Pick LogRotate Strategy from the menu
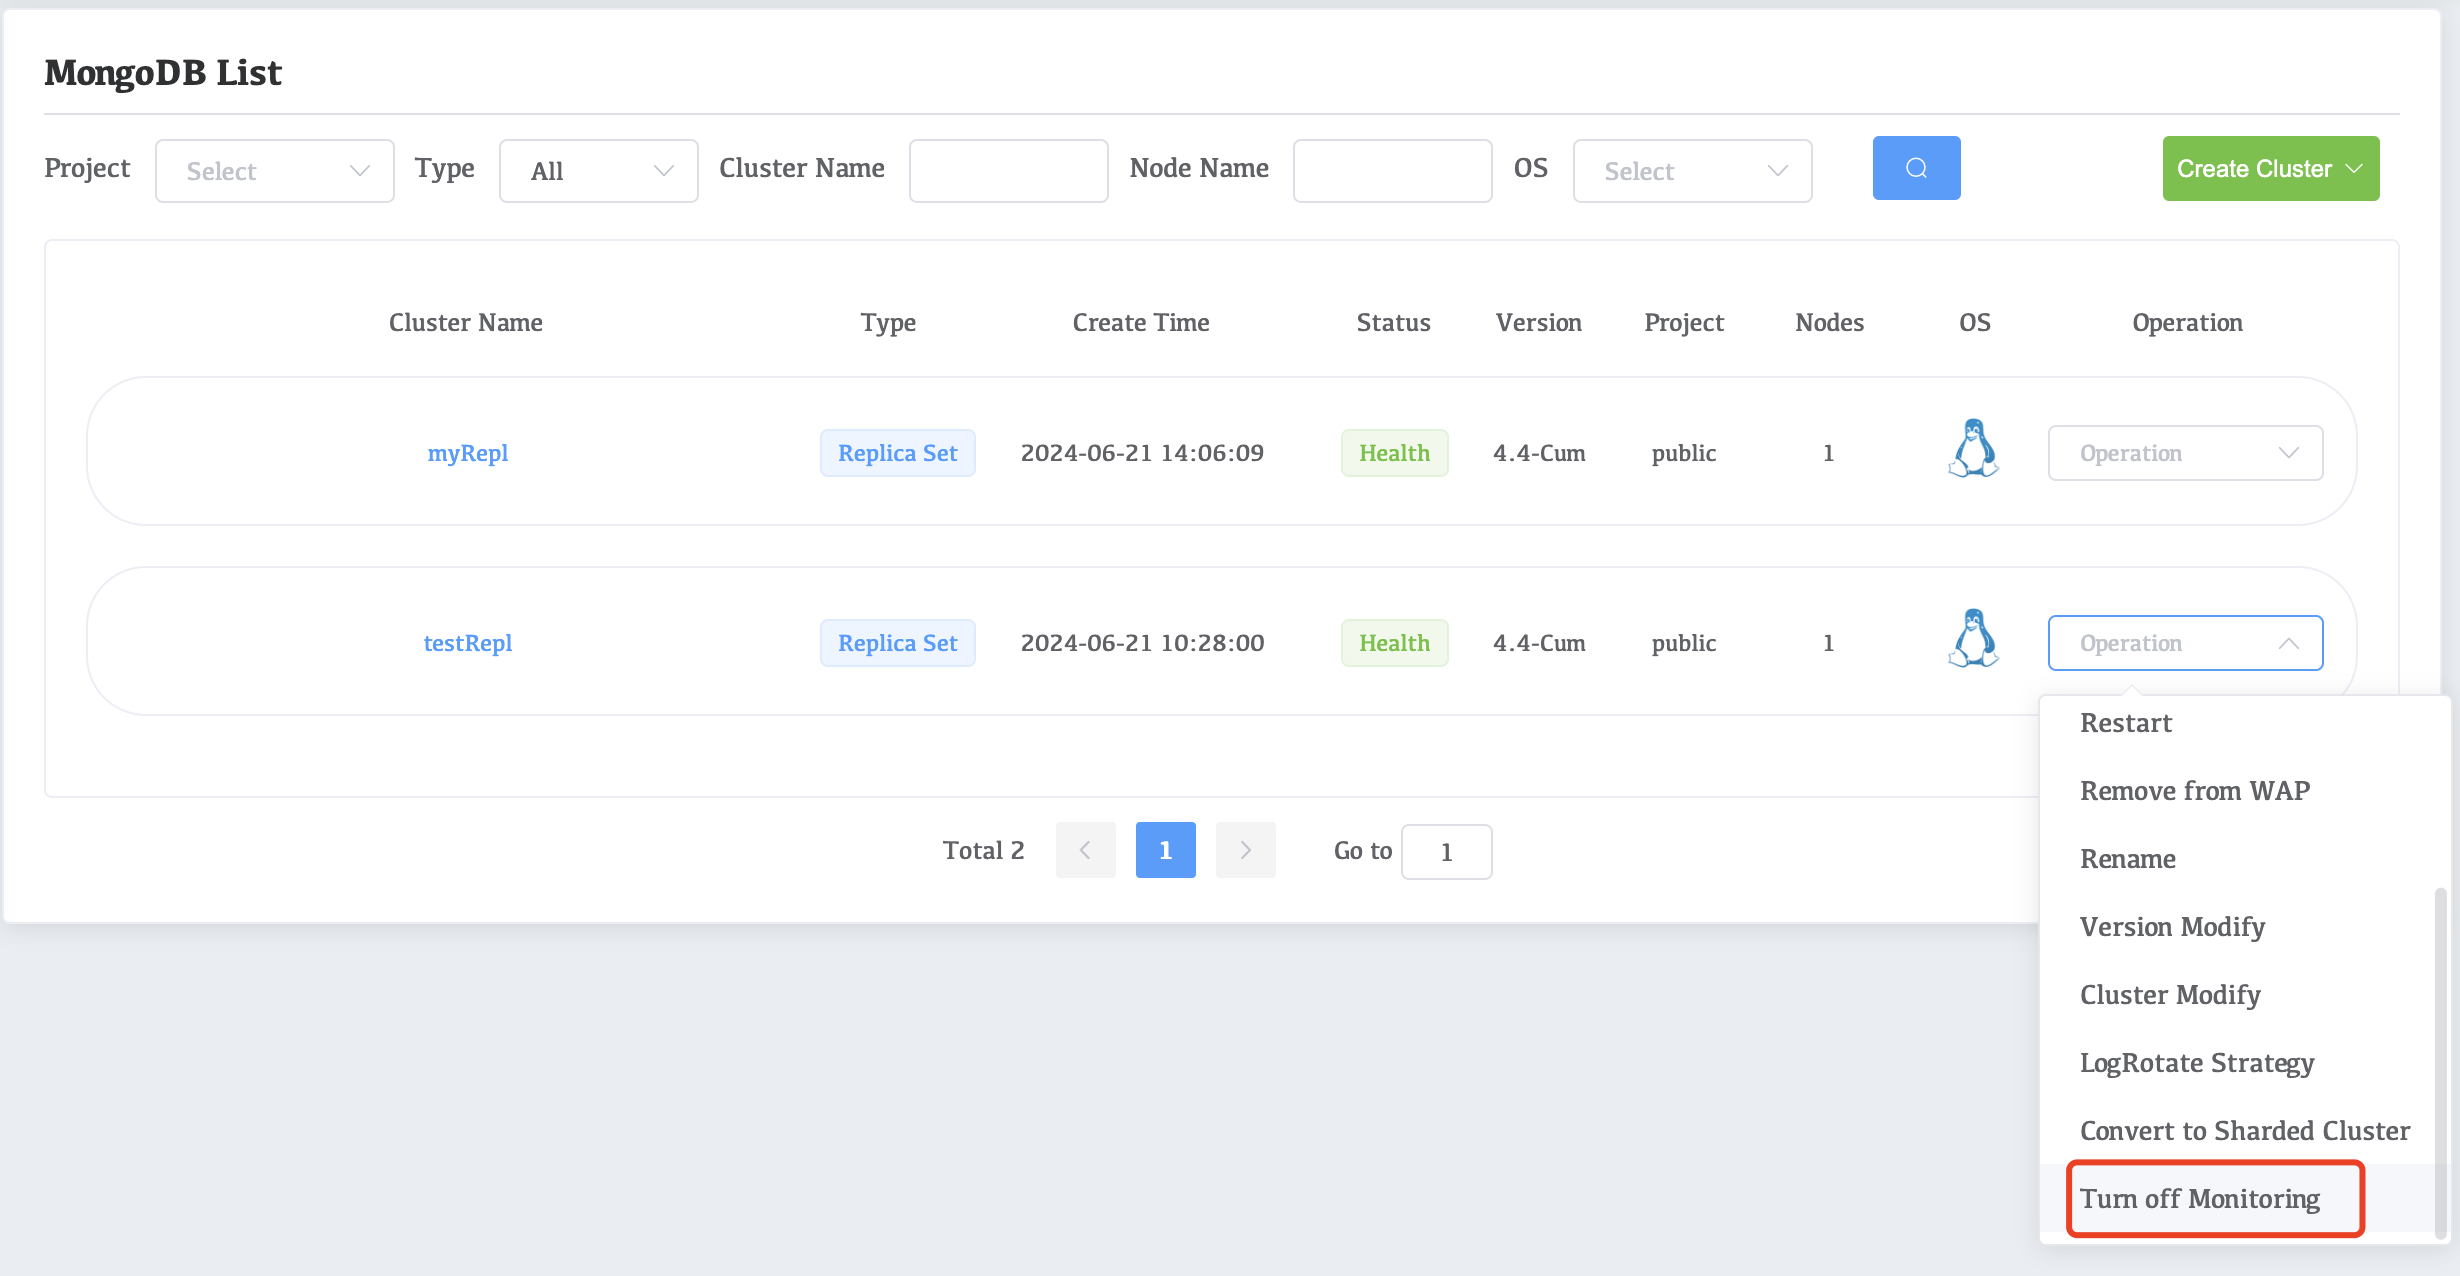Viewport: 2460px width, 1276px height. click(x=2197, y=1063)
